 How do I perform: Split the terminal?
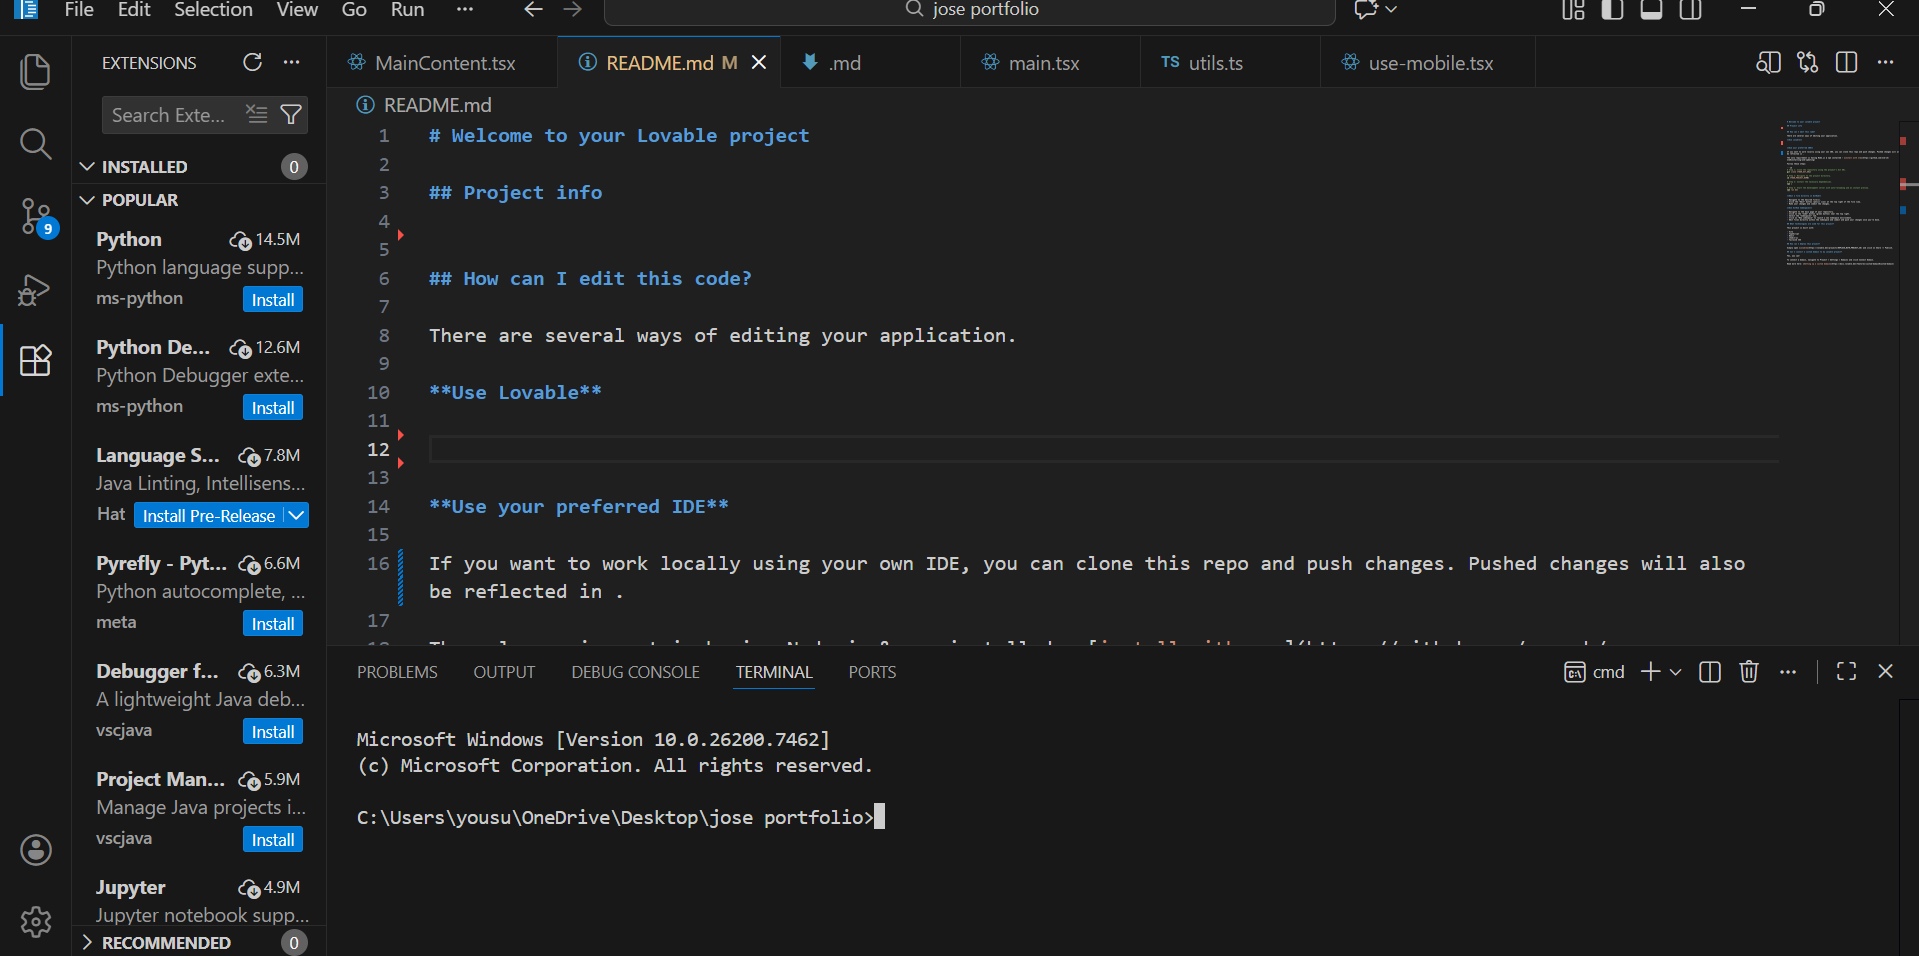coord(1709,671)
